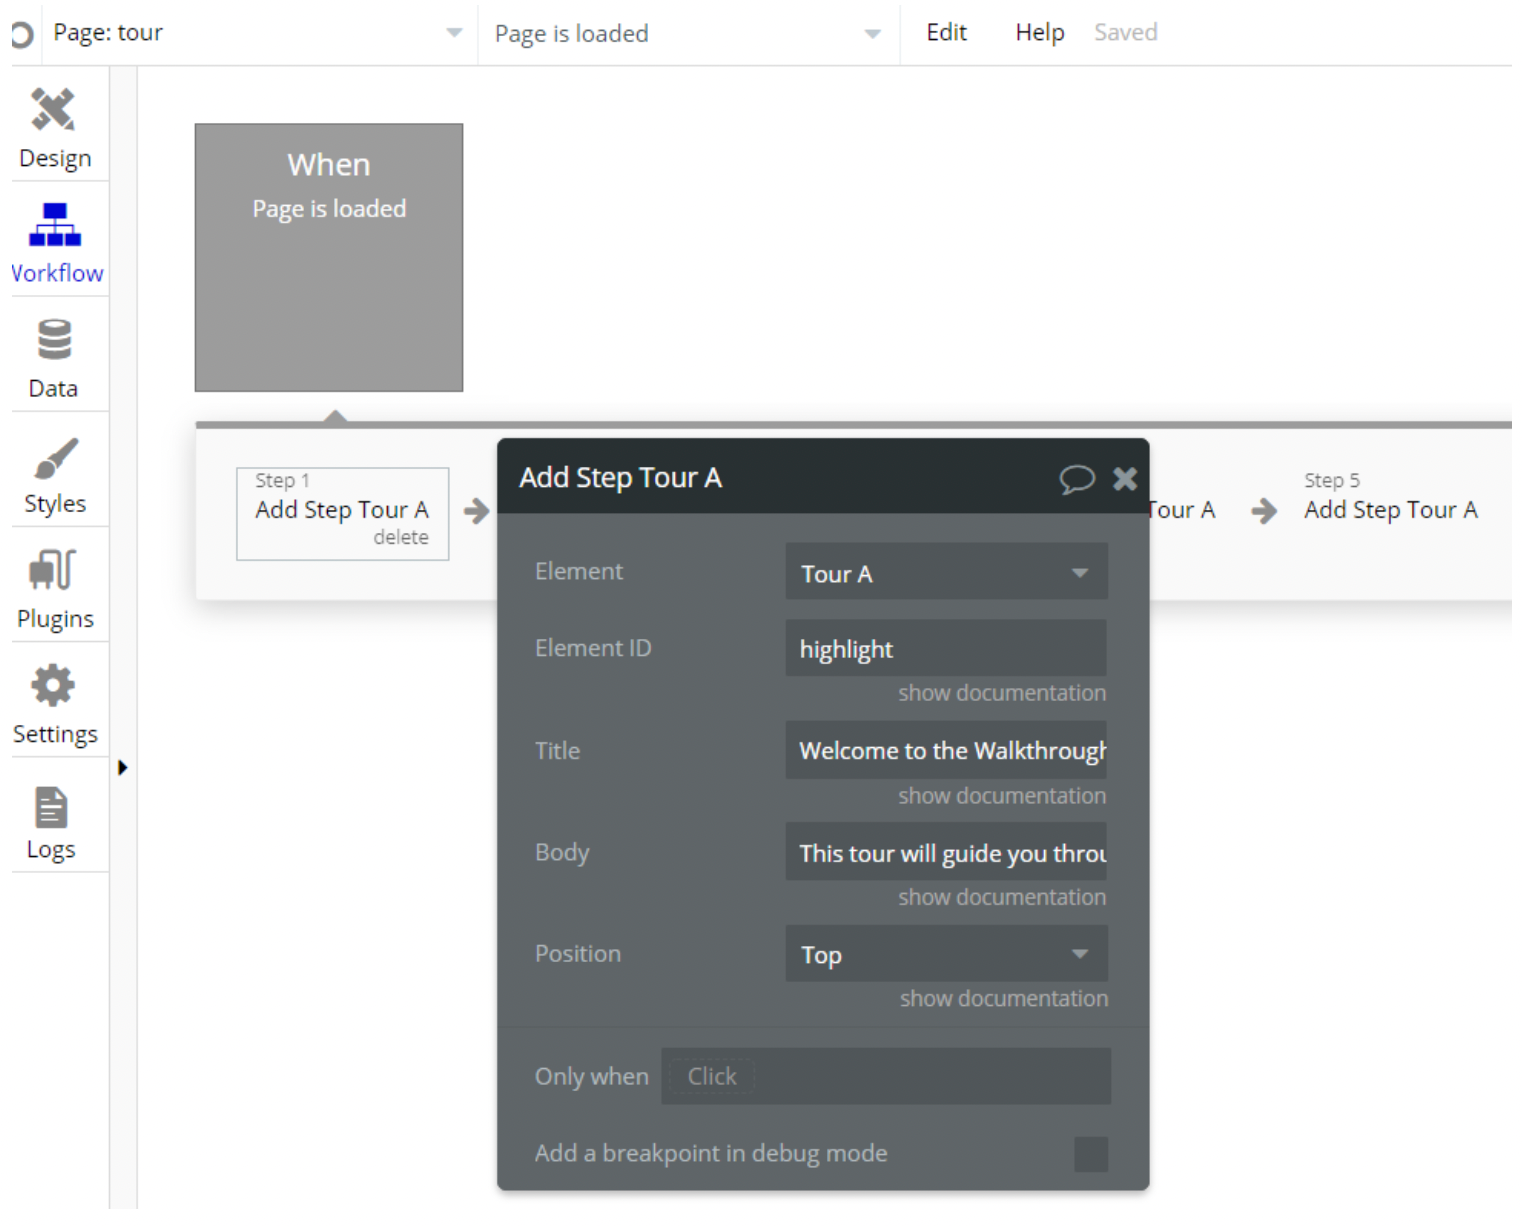Open the Element Tour A dropdown
The width and height of the screenshot is (1522, 1226).
click(x=946, y=572)
